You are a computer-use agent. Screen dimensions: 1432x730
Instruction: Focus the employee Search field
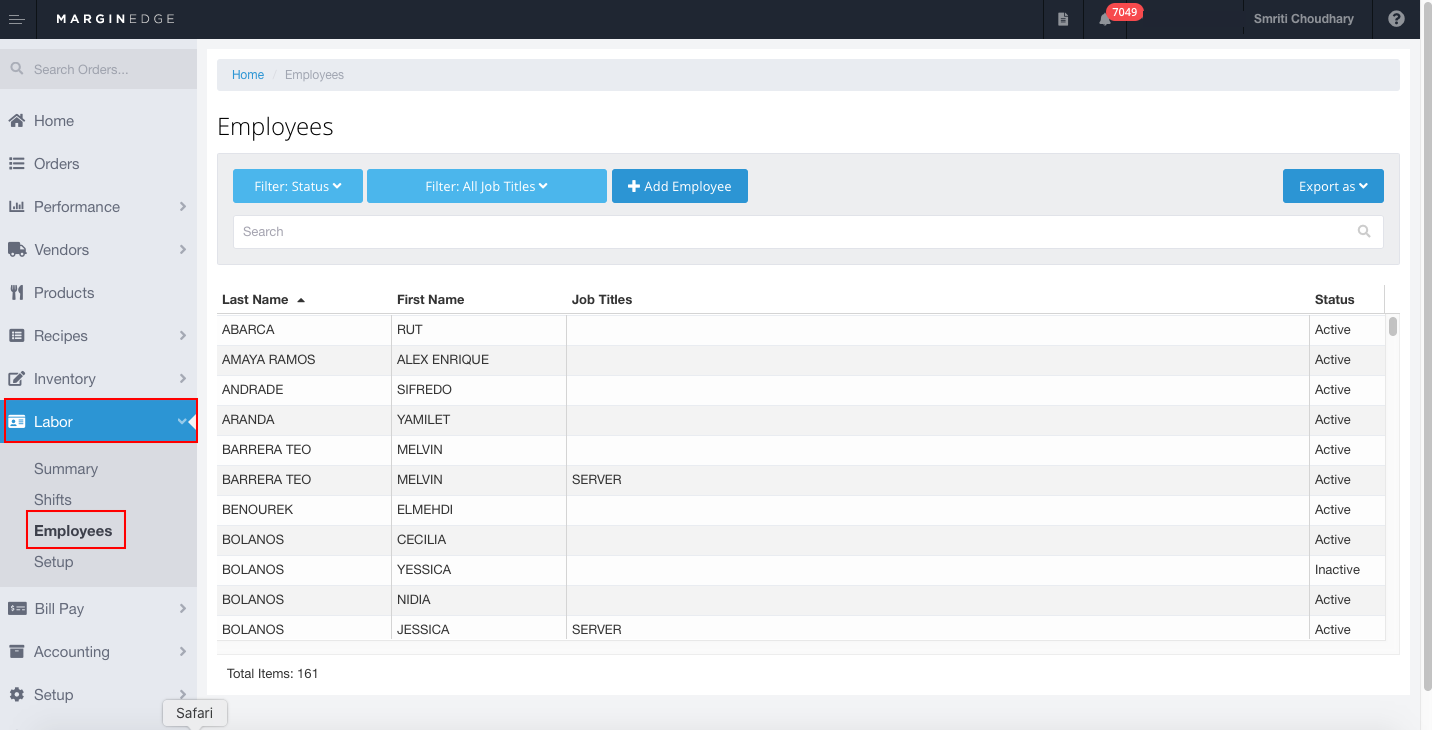tap(808, 231)
